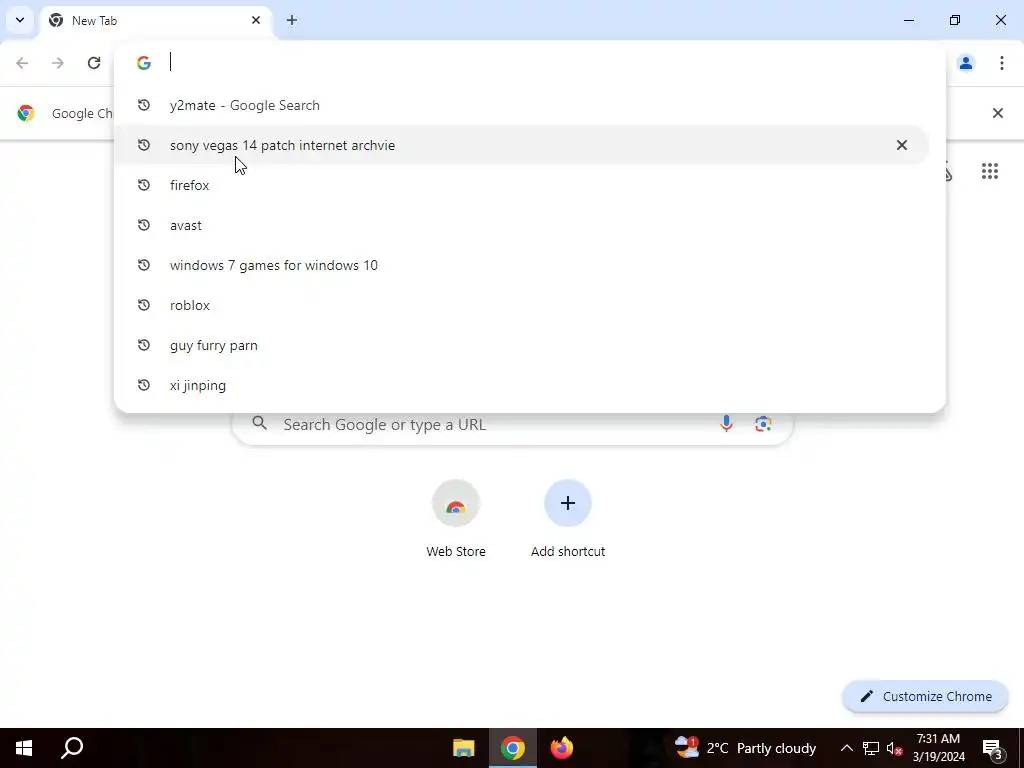Open the Google apps grid
This screenshot has height=768, width=1024.
[x=989, y=171]
